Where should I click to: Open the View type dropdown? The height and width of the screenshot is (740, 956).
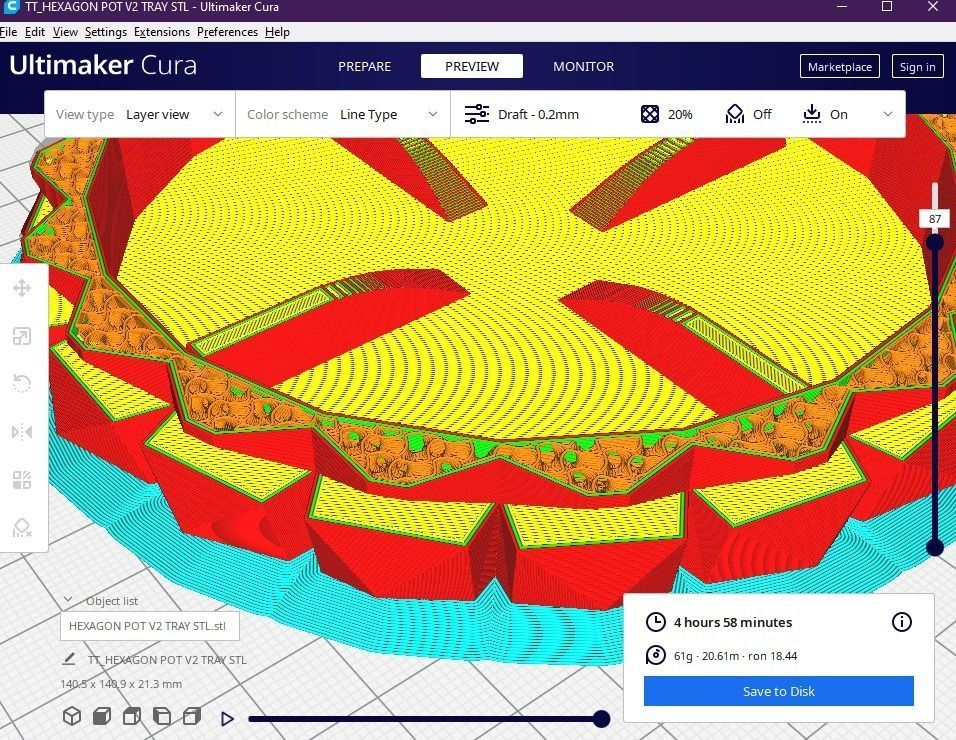pyautogui.click(x=140, y=114)
